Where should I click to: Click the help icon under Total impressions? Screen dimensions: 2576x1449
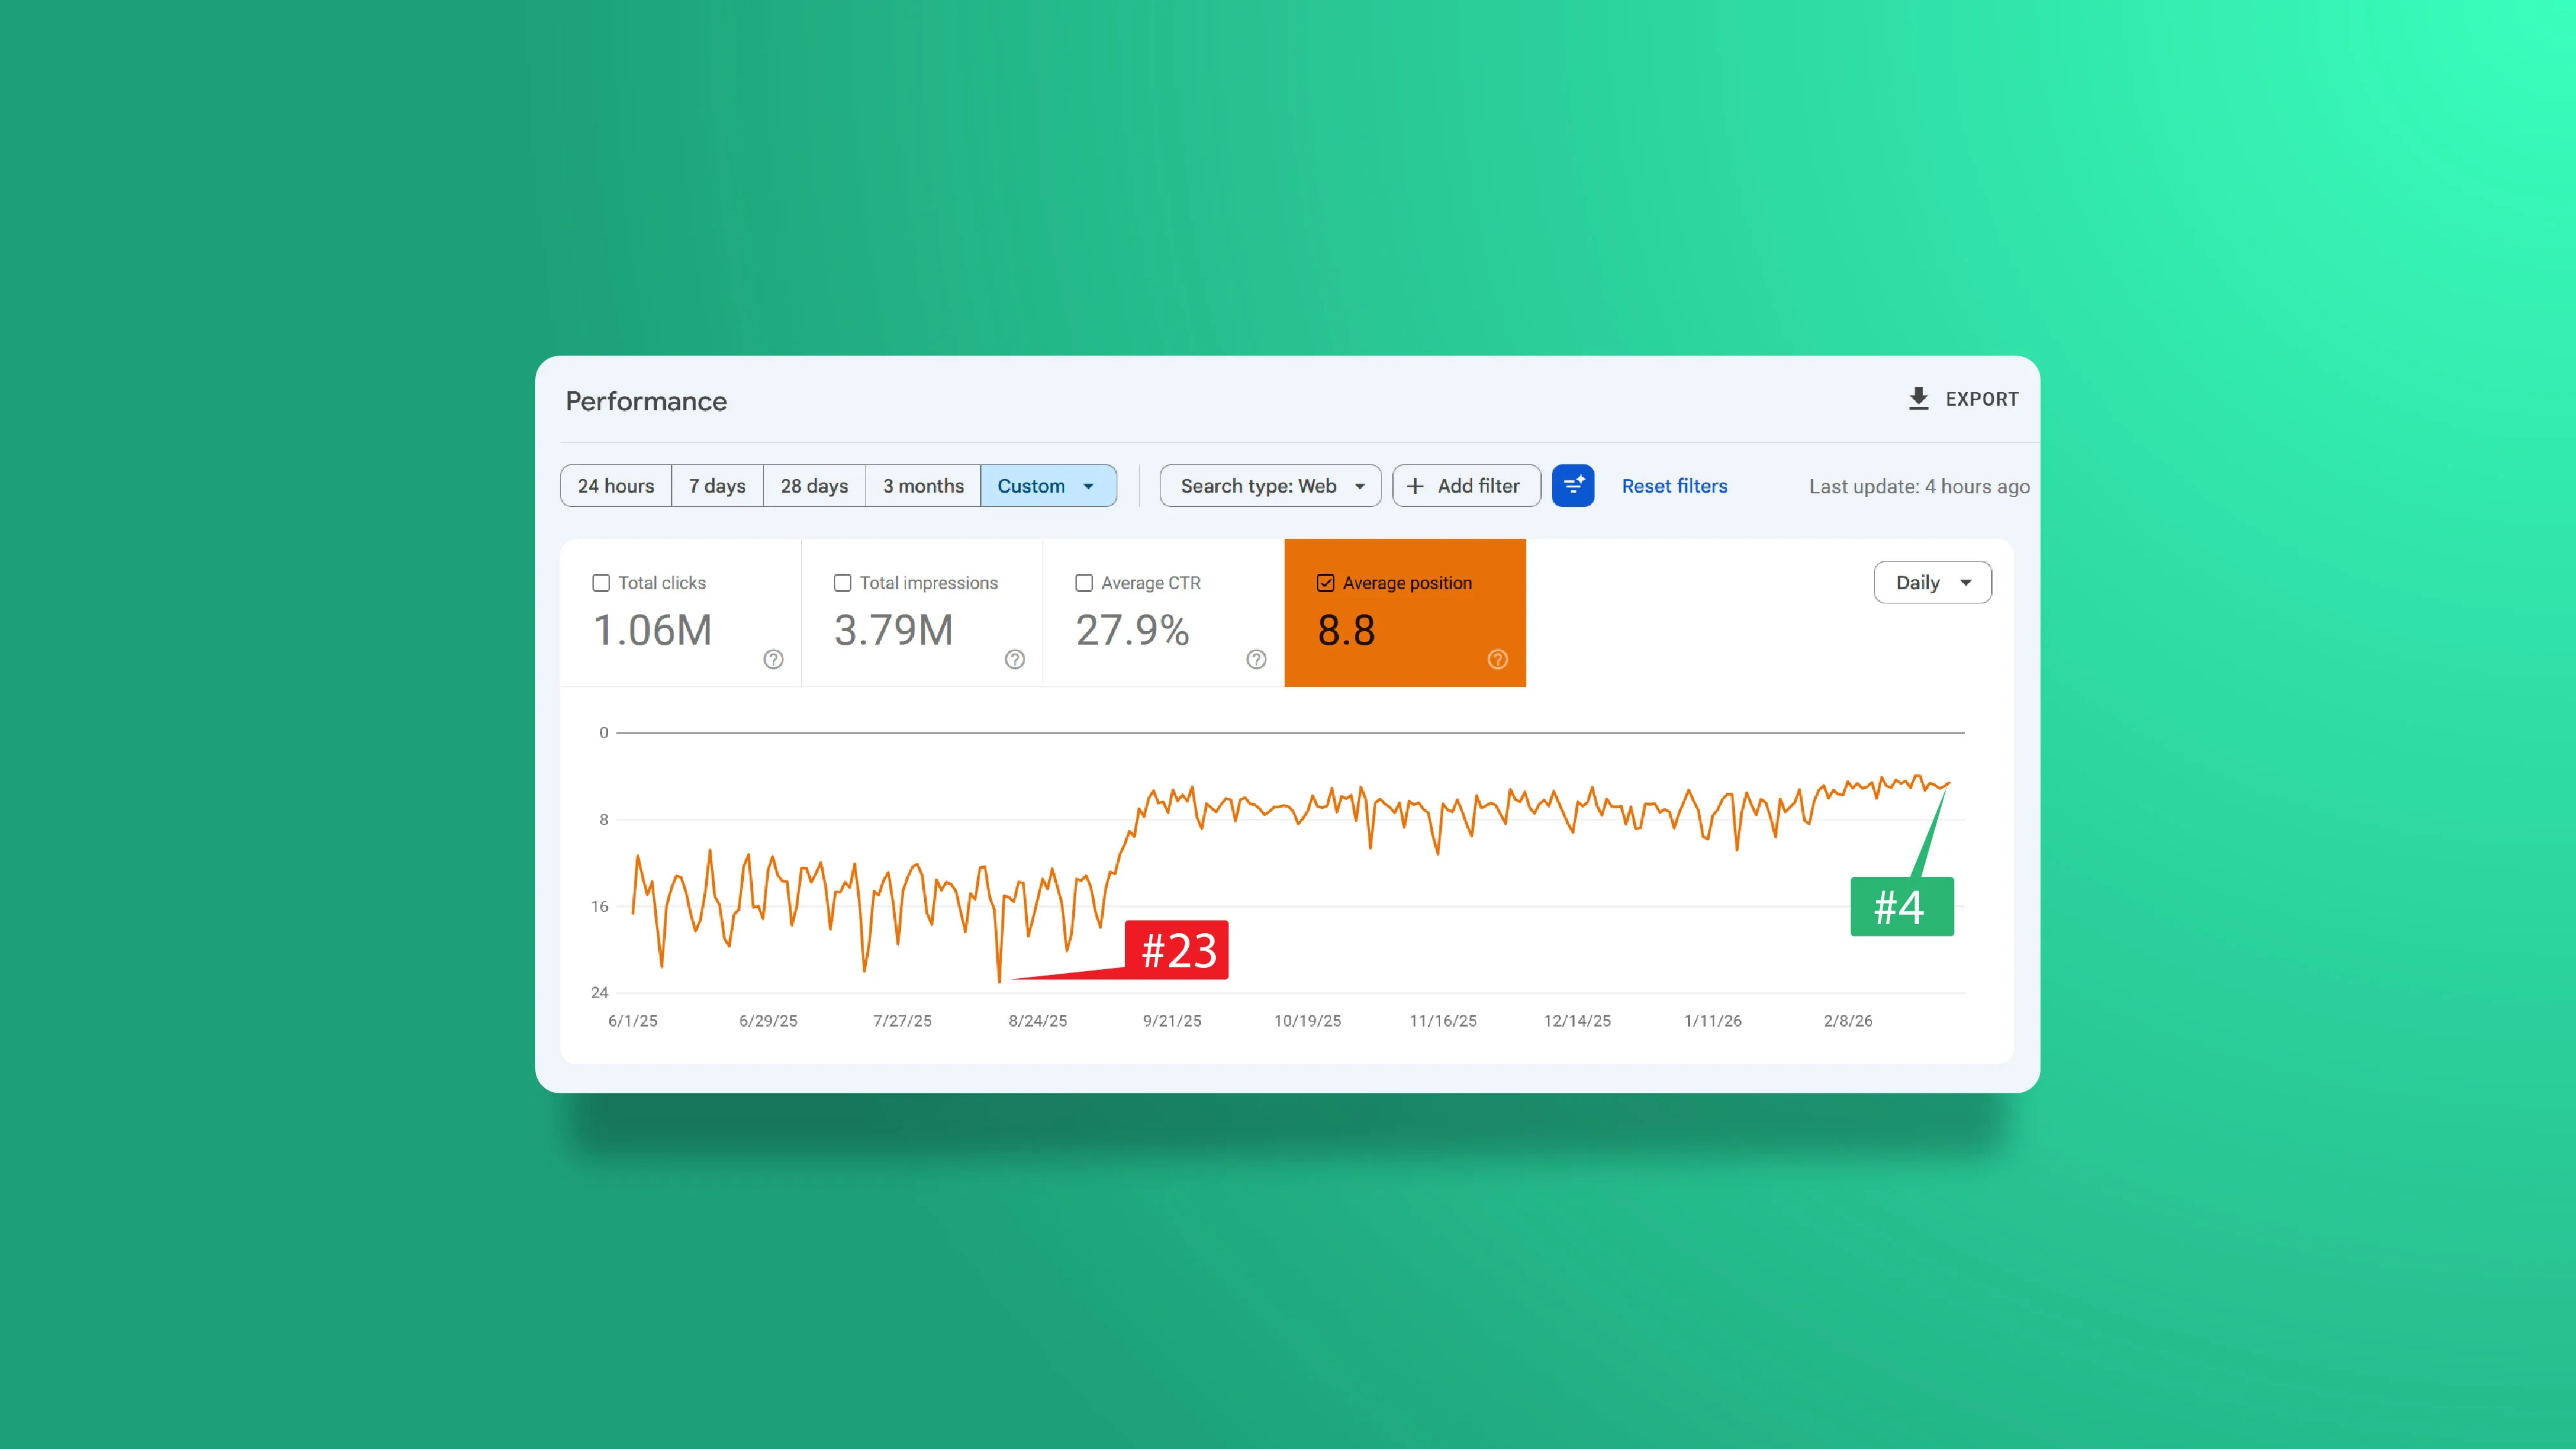pyautogui.click(x=1014, y=659)
